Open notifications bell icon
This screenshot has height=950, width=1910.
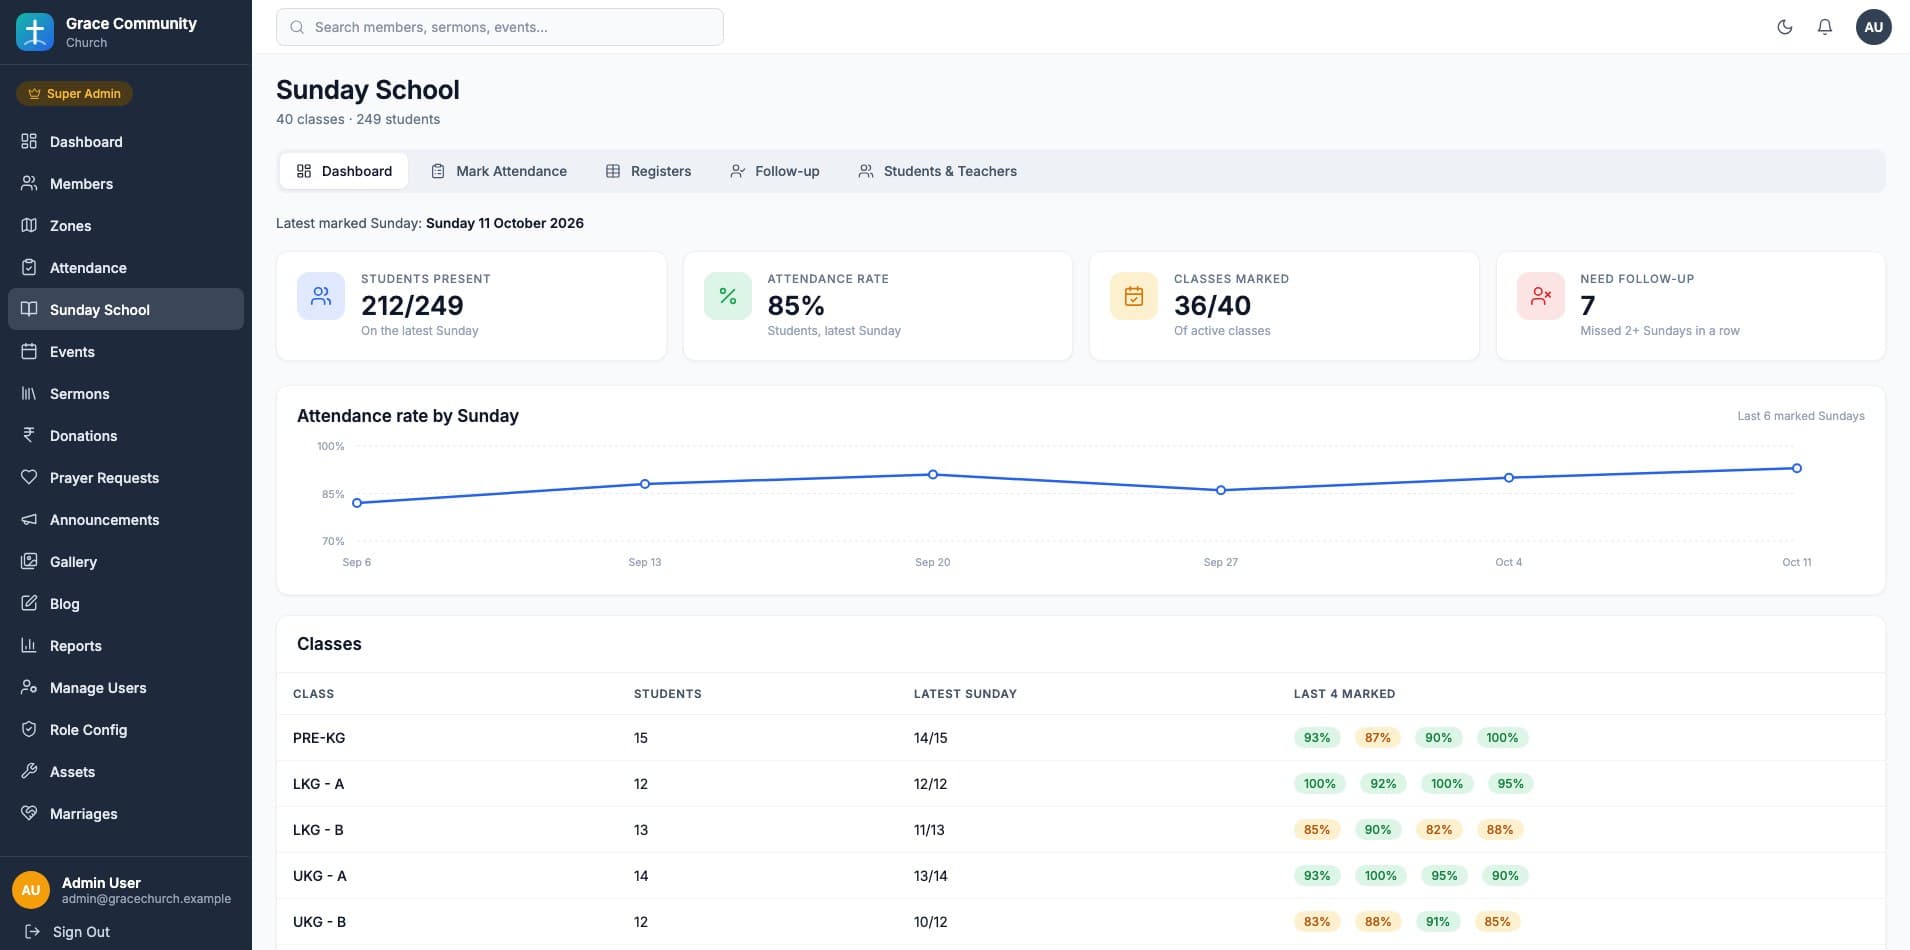[x=1824, y=27]
